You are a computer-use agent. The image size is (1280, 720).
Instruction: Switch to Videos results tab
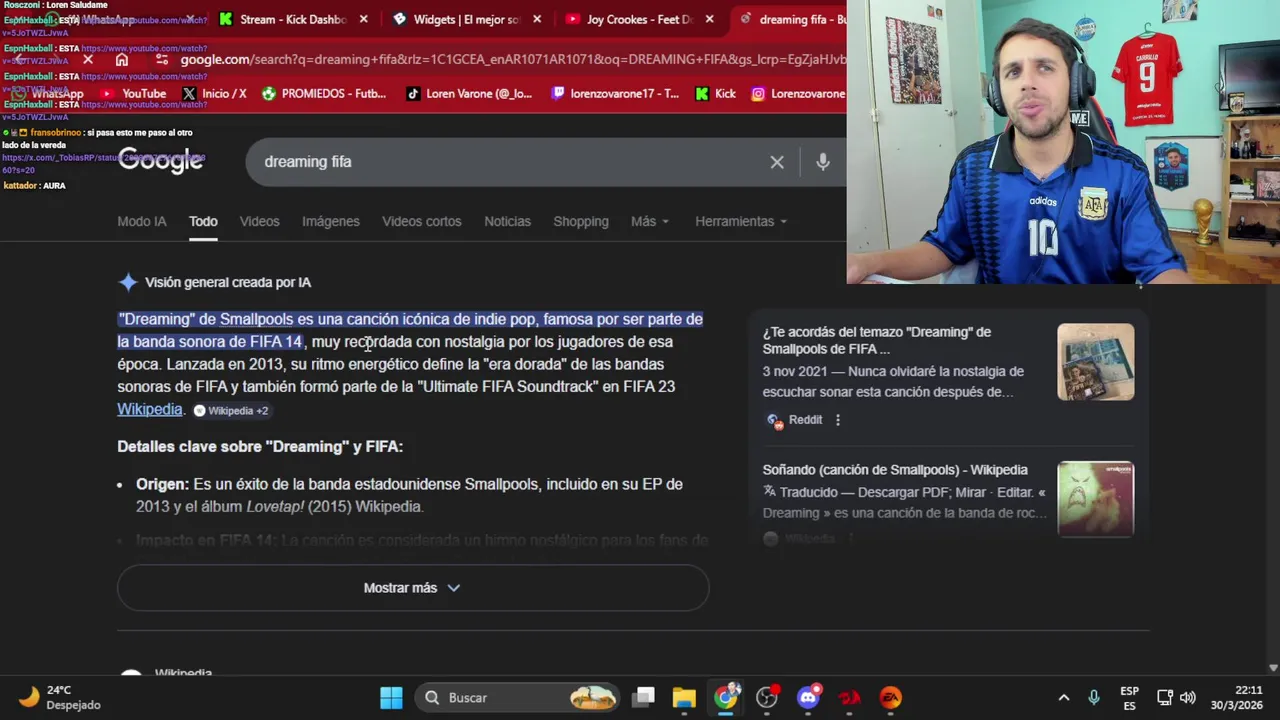pos(259,221)
